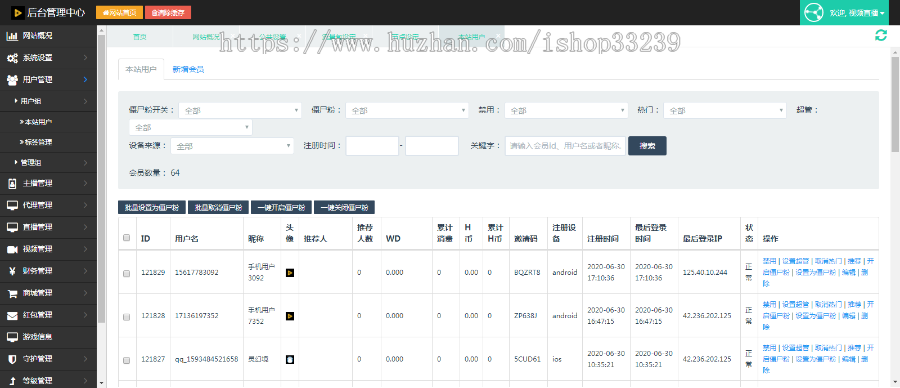This screenshot has width=900, height=388.
Task: Click the 网站概况 bar chart icon
Action: (11, 36)
